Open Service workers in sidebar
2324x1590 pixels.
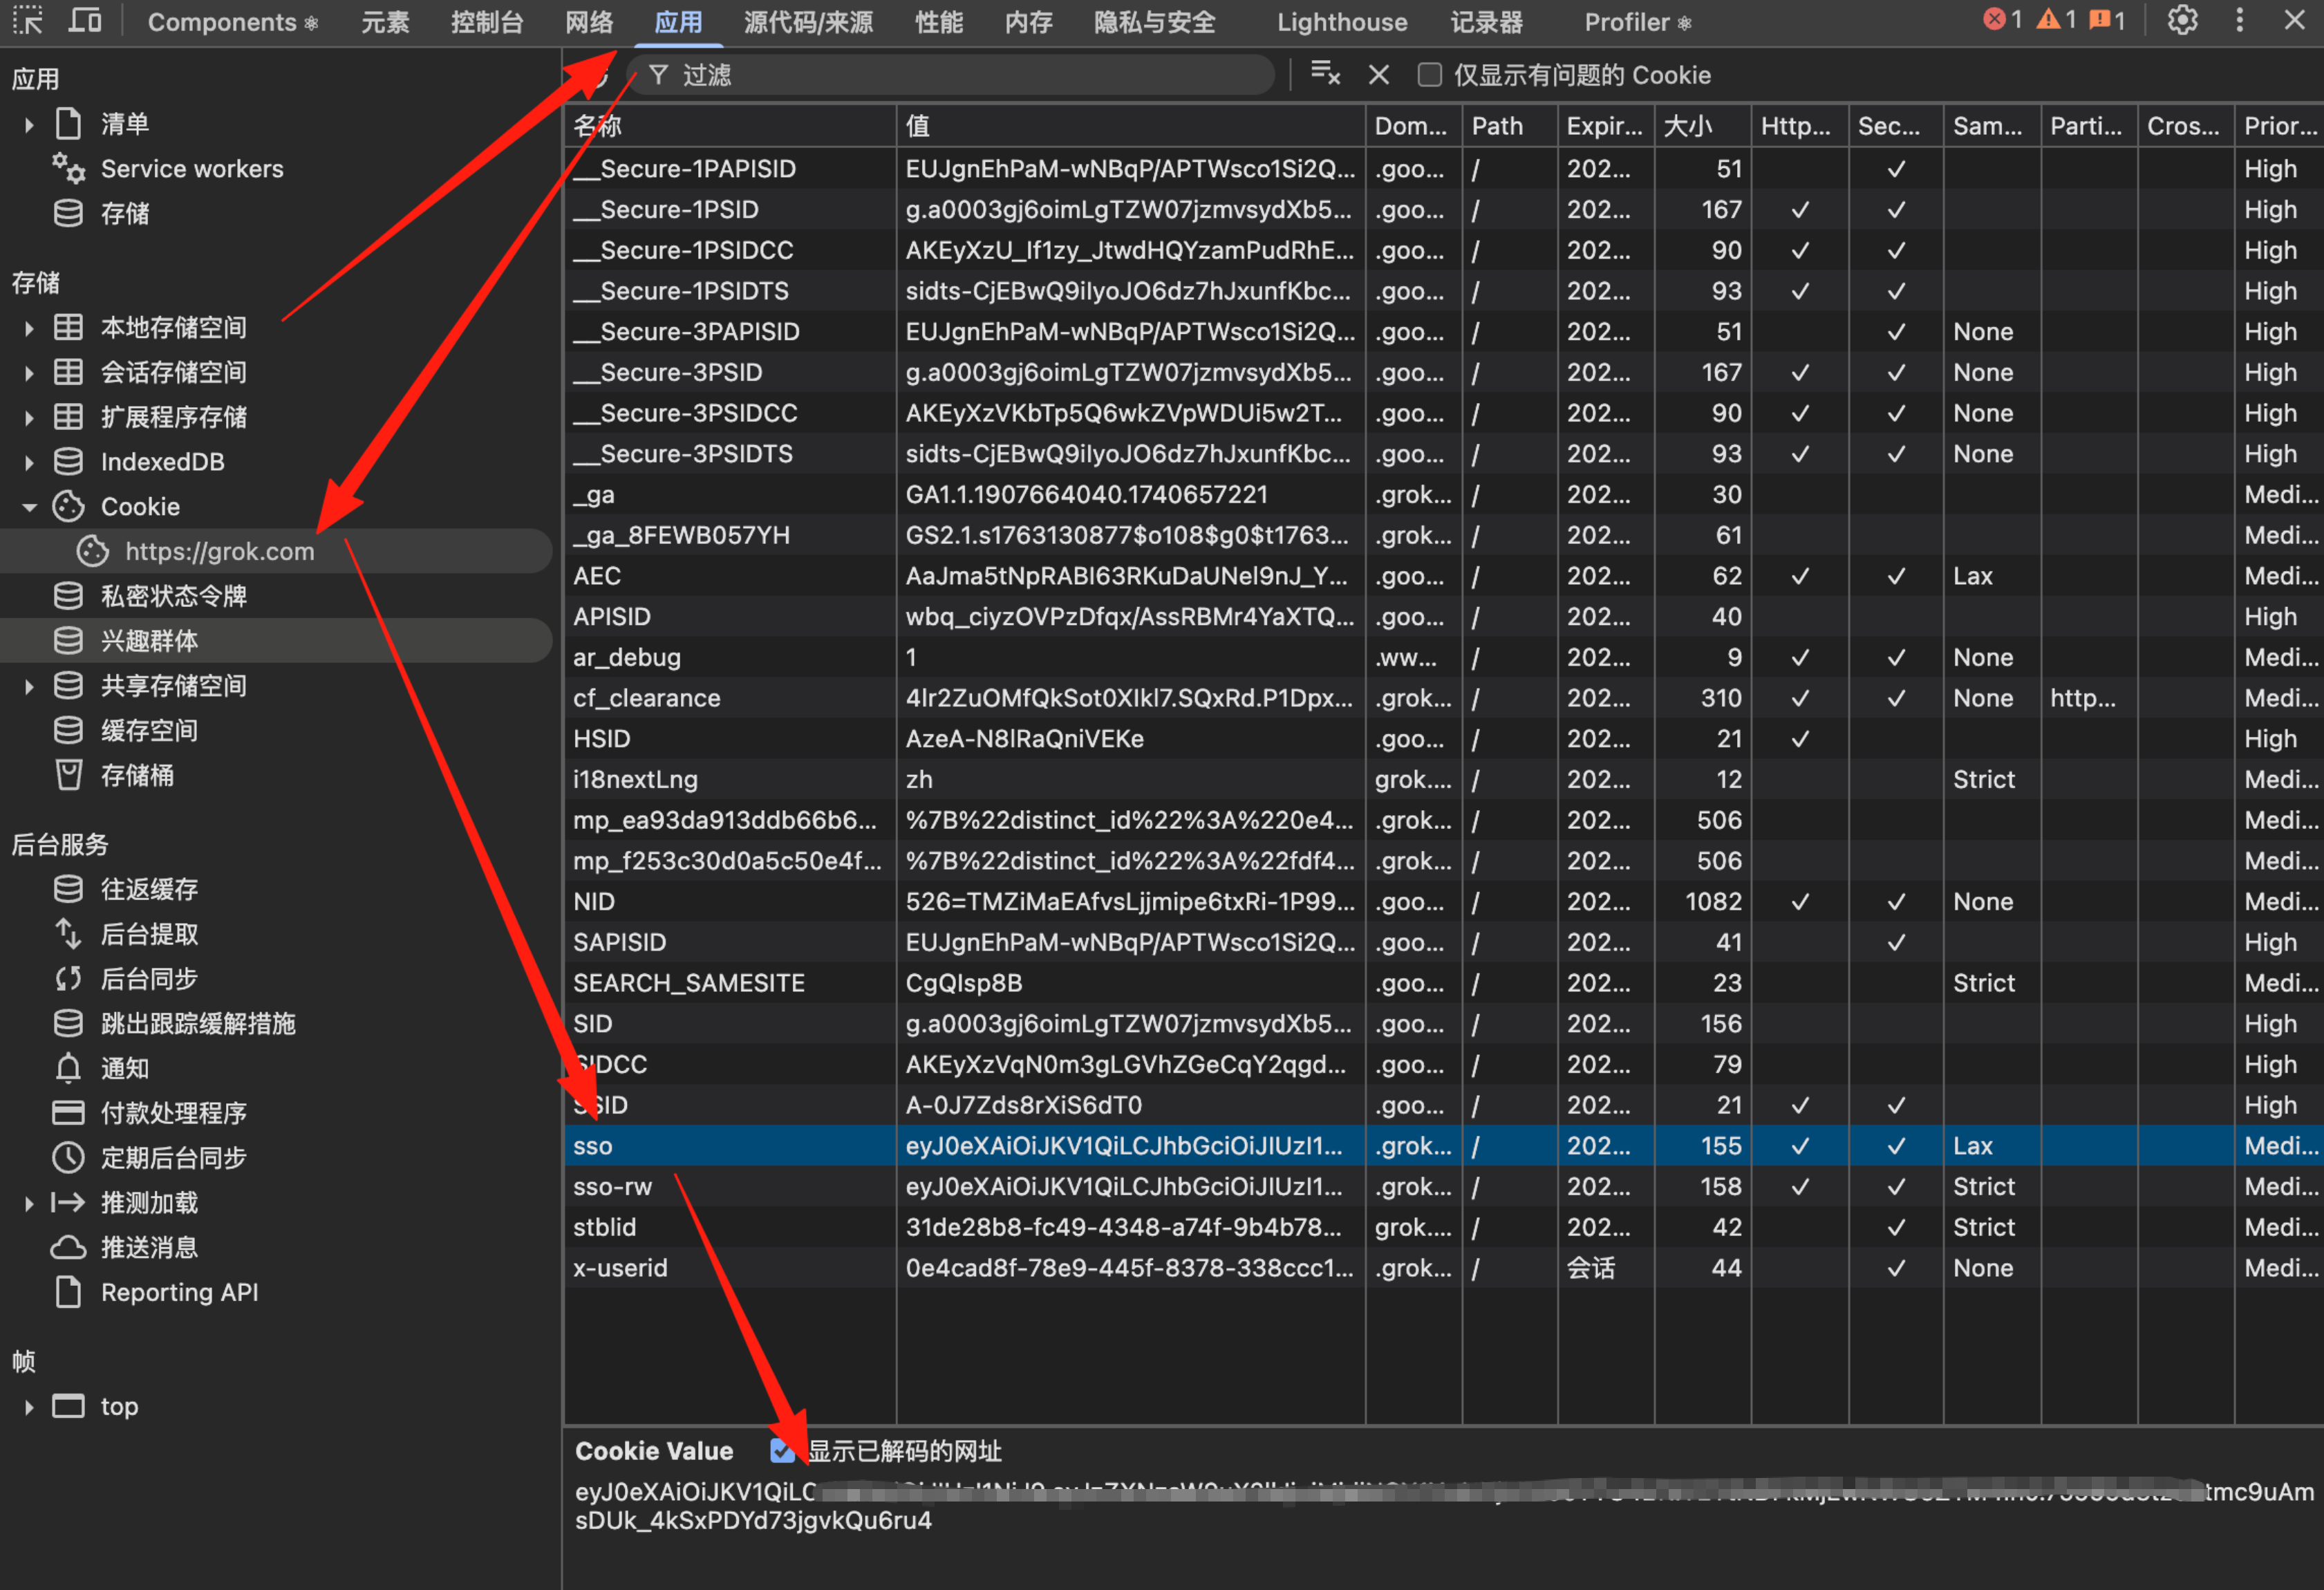pos(191,169)
